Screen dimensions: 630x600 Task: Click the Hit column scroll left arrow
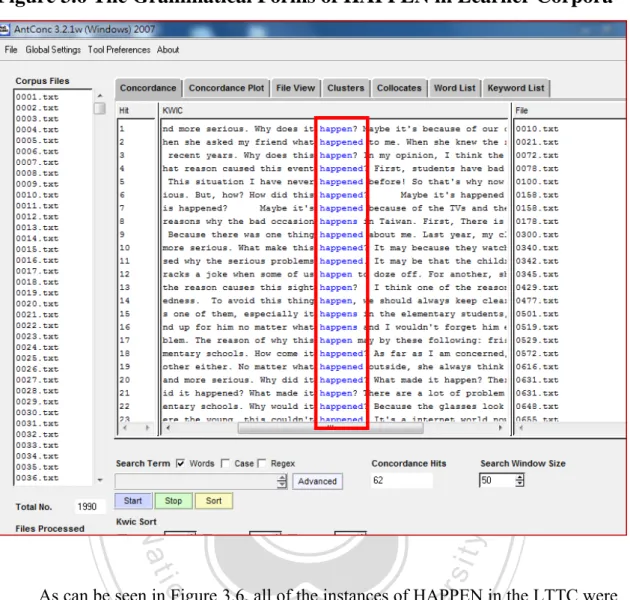(125, 428)
